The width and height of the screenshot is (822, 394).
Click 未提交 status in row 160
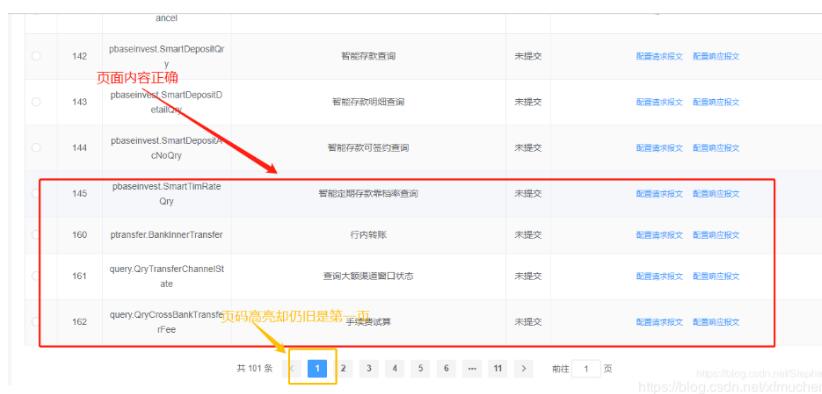[528, 235]
